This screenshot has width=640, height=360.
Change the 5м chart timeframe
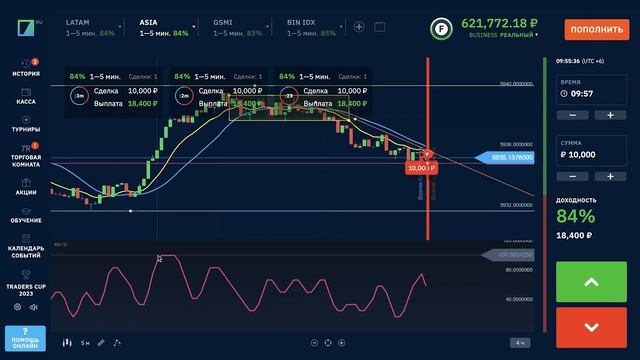click(85, 343)
